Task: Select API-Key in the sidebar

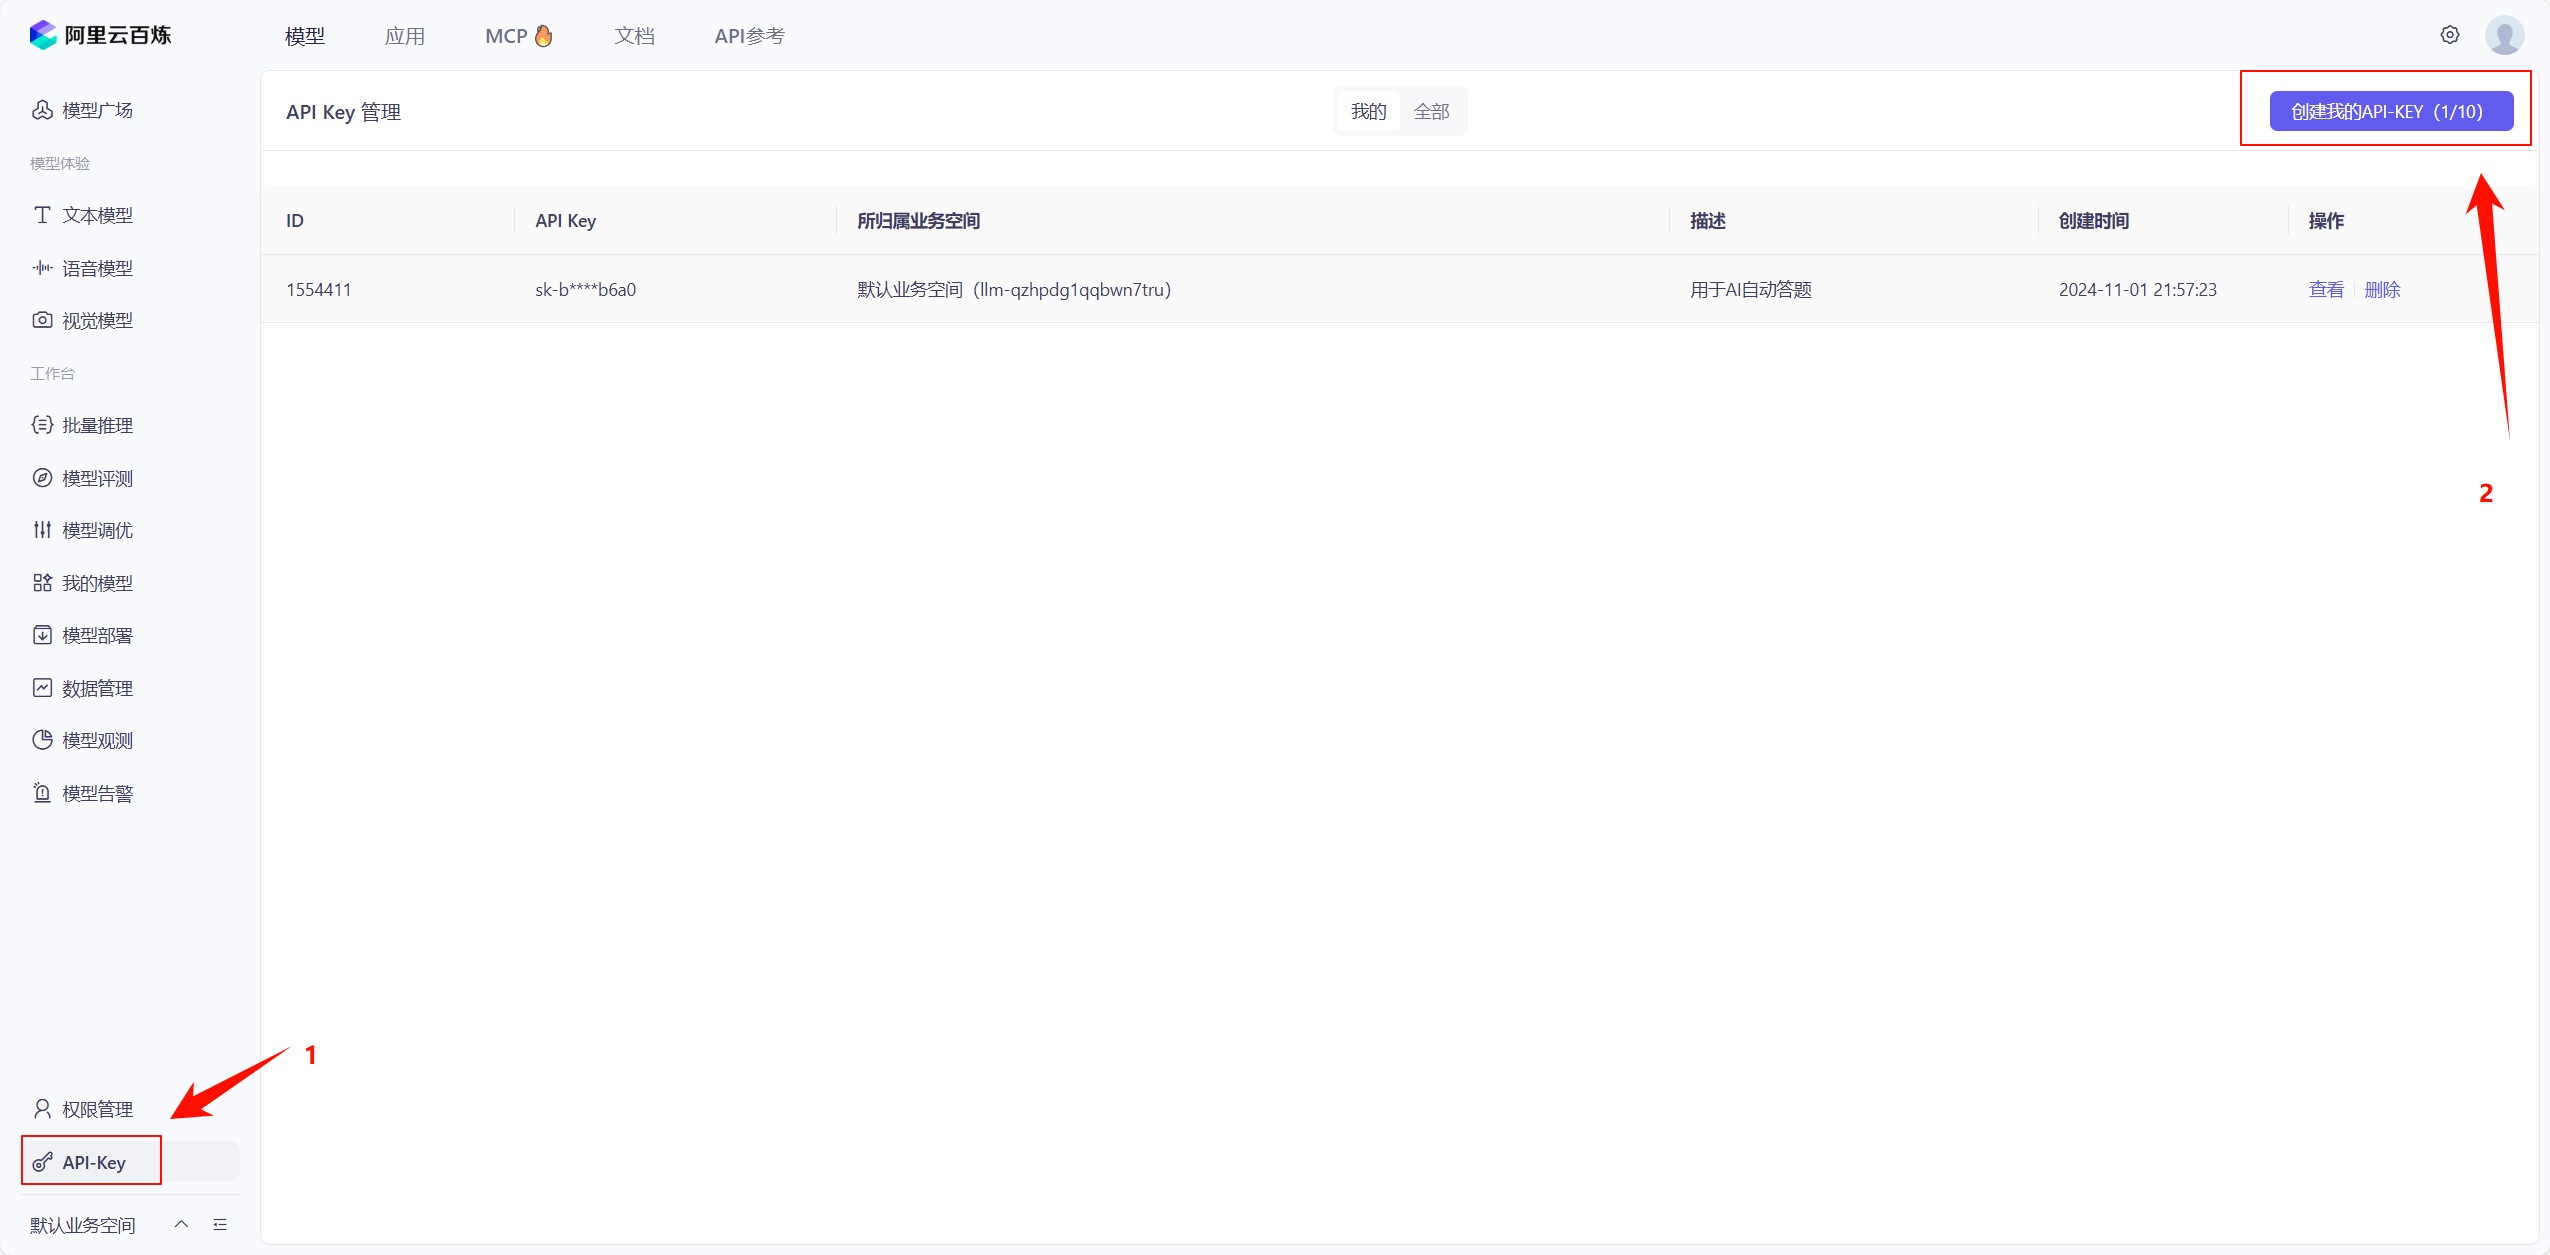Action: (130, 1162)
